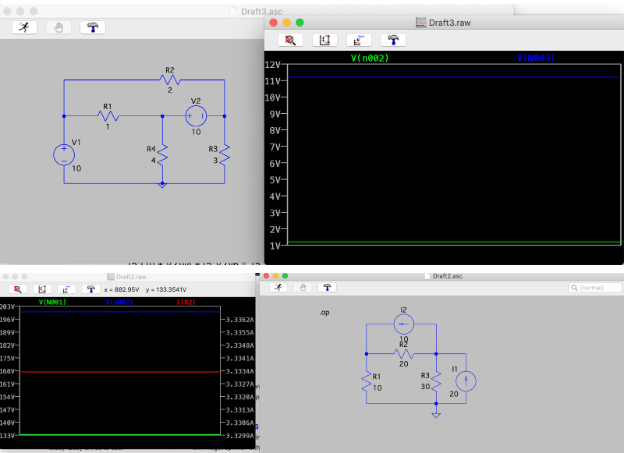Click I1 value 20 label in Draft2 schematic
This screenshot has height=453, width=624.
pos(454,394)
